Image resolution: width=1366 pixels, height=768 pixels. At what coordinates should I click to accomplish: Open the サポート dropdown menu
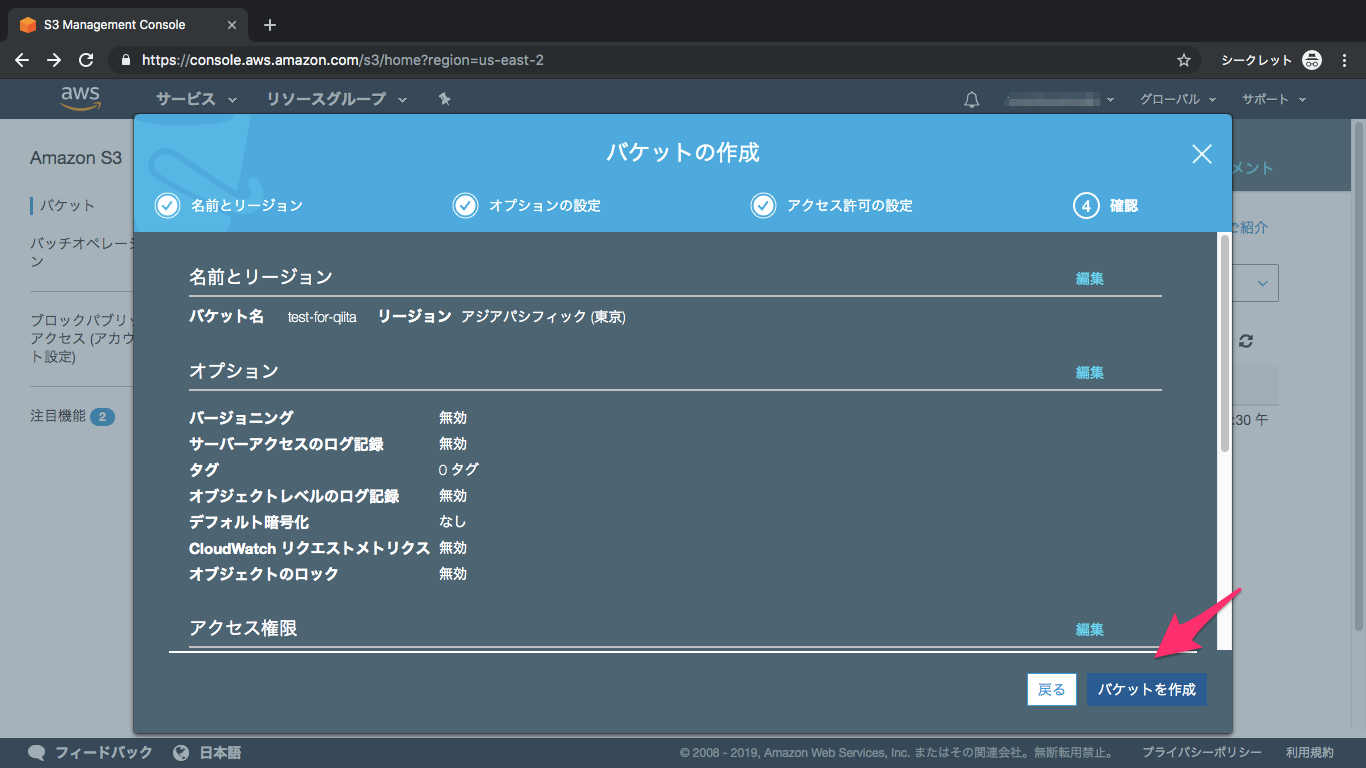pos(1273,99)
